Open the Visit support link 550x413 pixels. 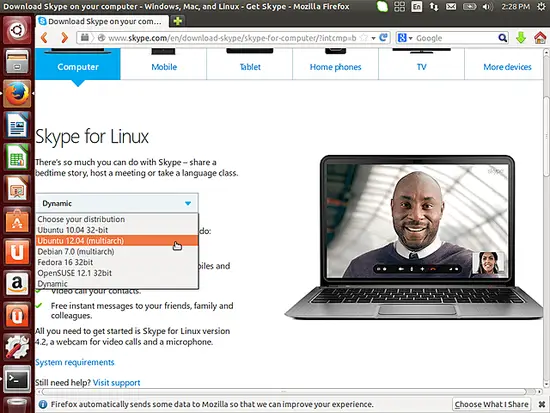(116, 382)
